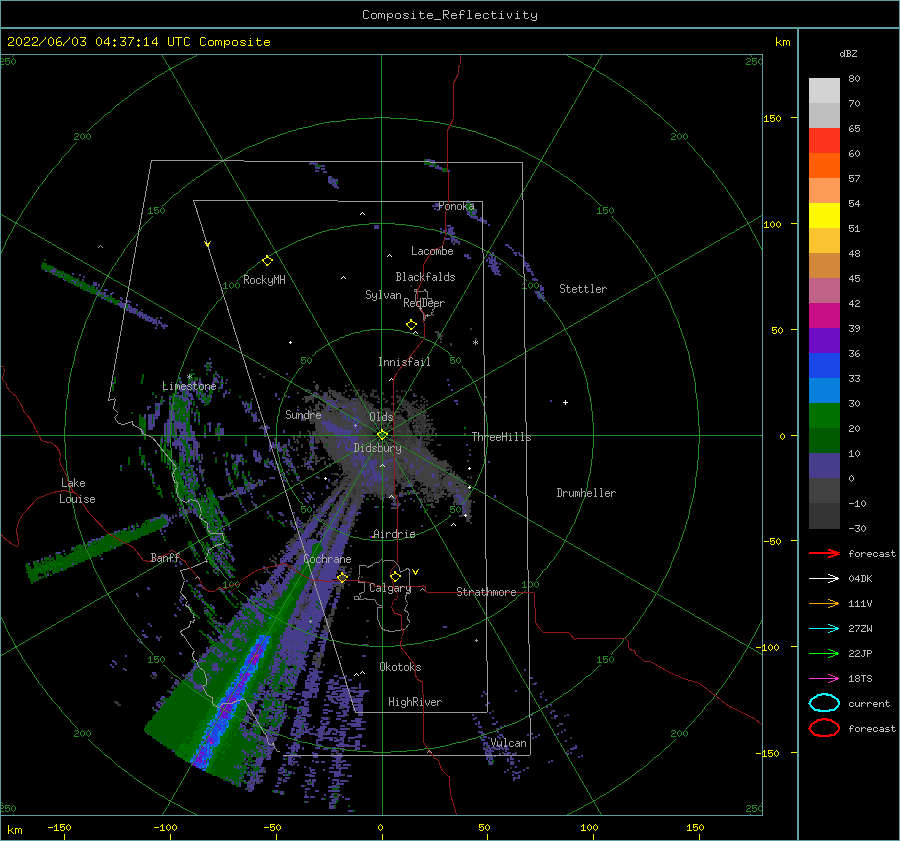Click the bright green 30–20 dBZ swatch
Screen dimensions: 900x841
(x=824, y=416)
